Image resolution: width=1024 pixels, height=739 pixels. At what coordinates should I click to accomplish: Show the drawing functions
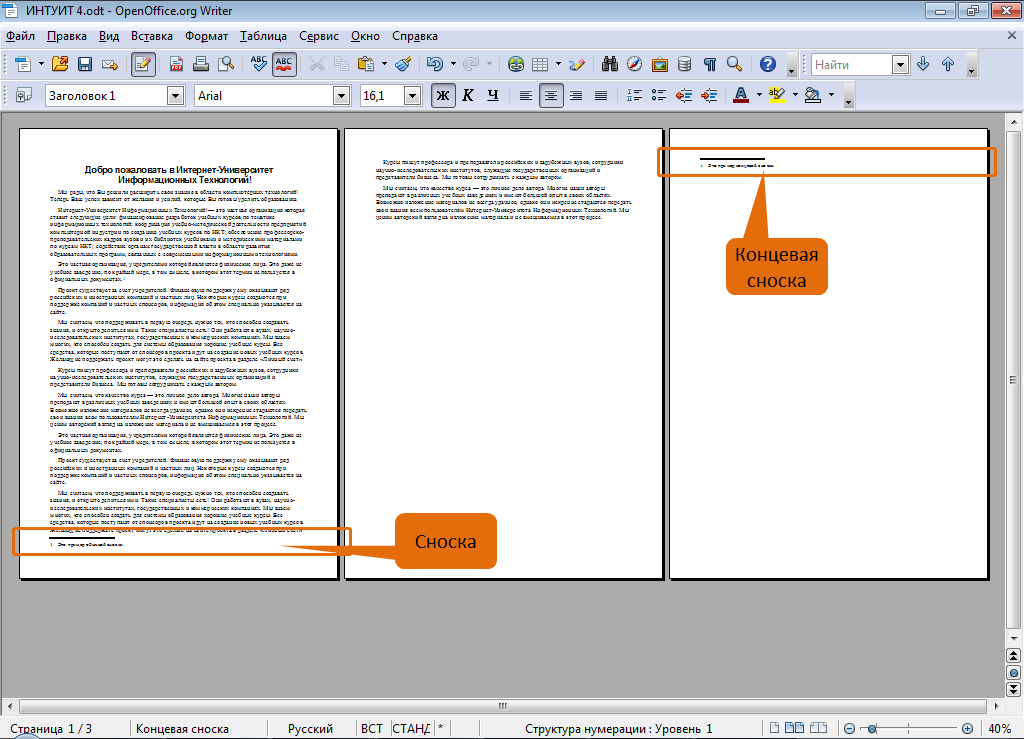click(x=577, y=64)
